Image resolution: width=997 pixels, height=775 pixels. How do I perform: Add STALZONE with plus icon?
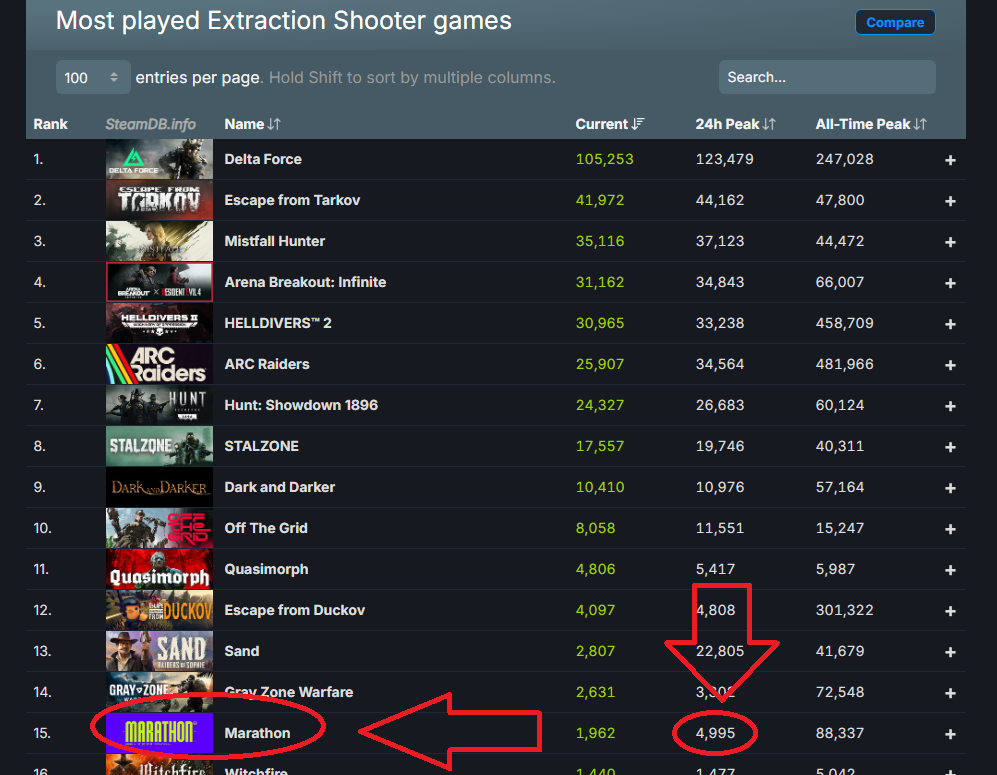click(950, 447)
